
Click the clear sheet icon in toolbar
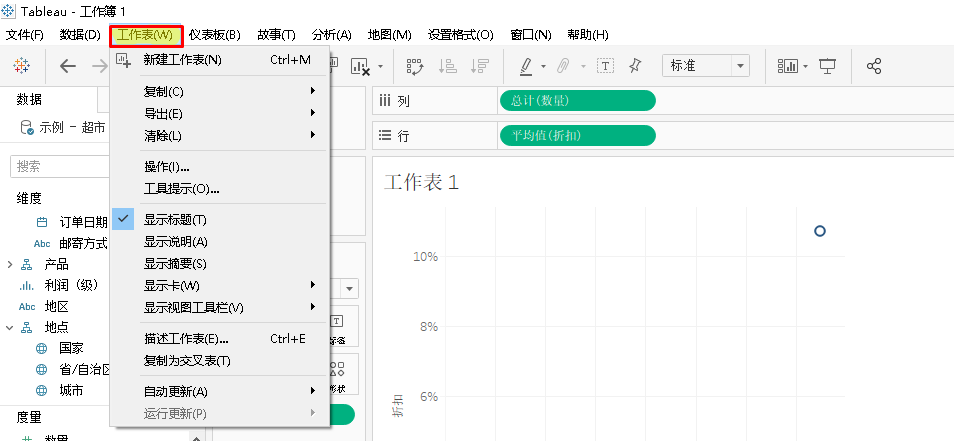click(362, 66)
